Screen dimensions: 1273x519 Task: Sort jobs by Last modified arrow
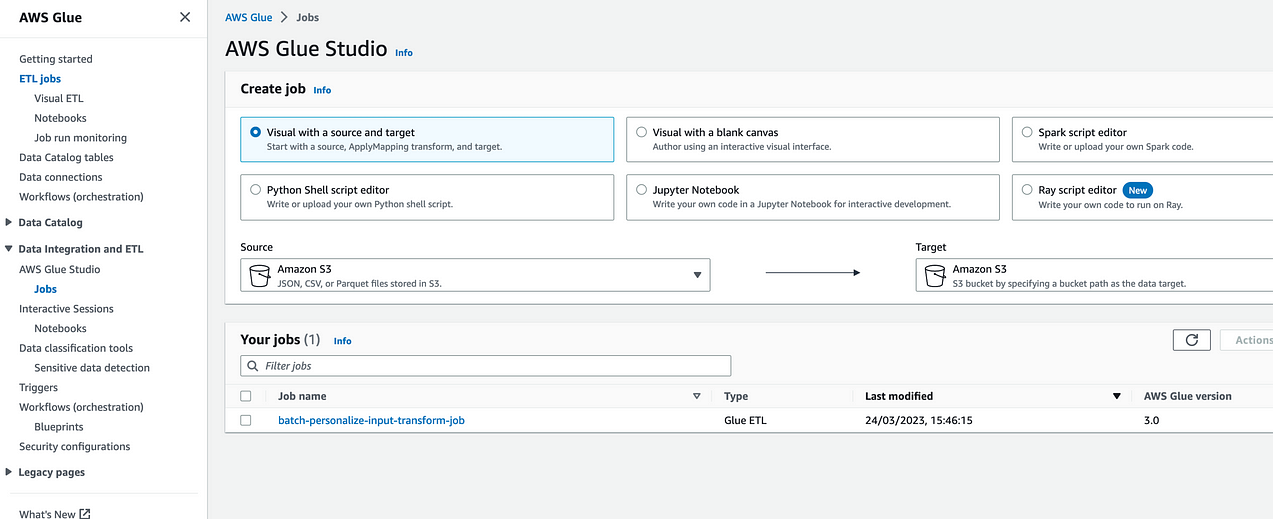tap(1117, 396)
